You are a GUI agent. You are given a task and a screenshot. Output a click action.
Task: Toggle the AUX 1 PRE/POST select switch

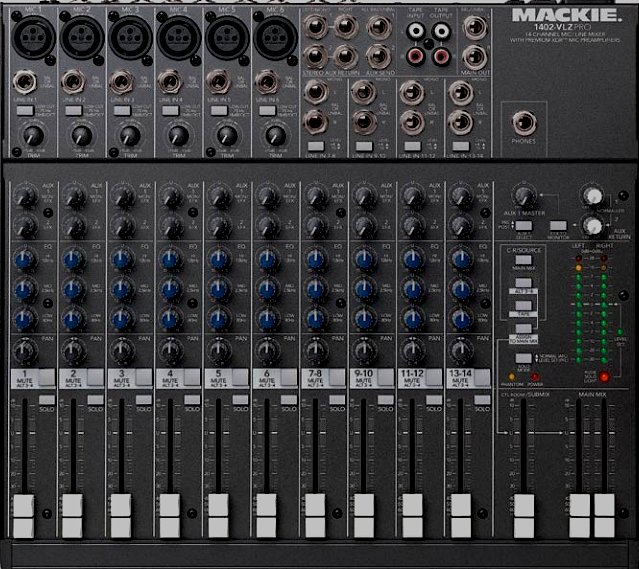(x=524, y=225)
